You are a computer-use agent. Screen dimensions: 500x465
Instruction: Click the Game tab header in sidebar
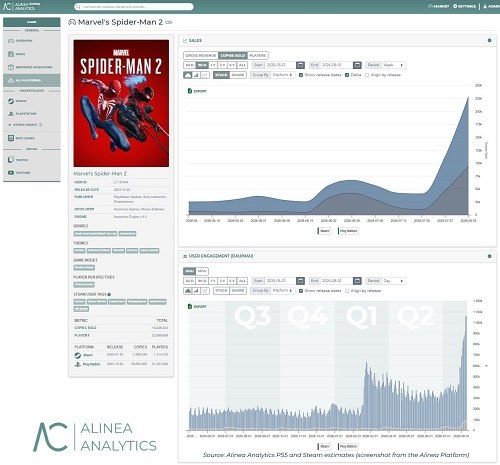pyautogui.click(x=32, y=22)
